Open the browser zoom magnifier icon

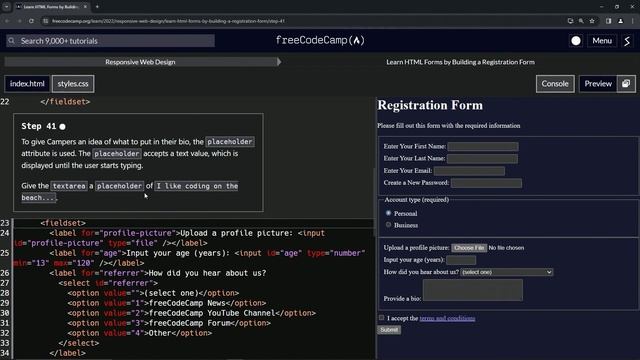tap(581, 21)
